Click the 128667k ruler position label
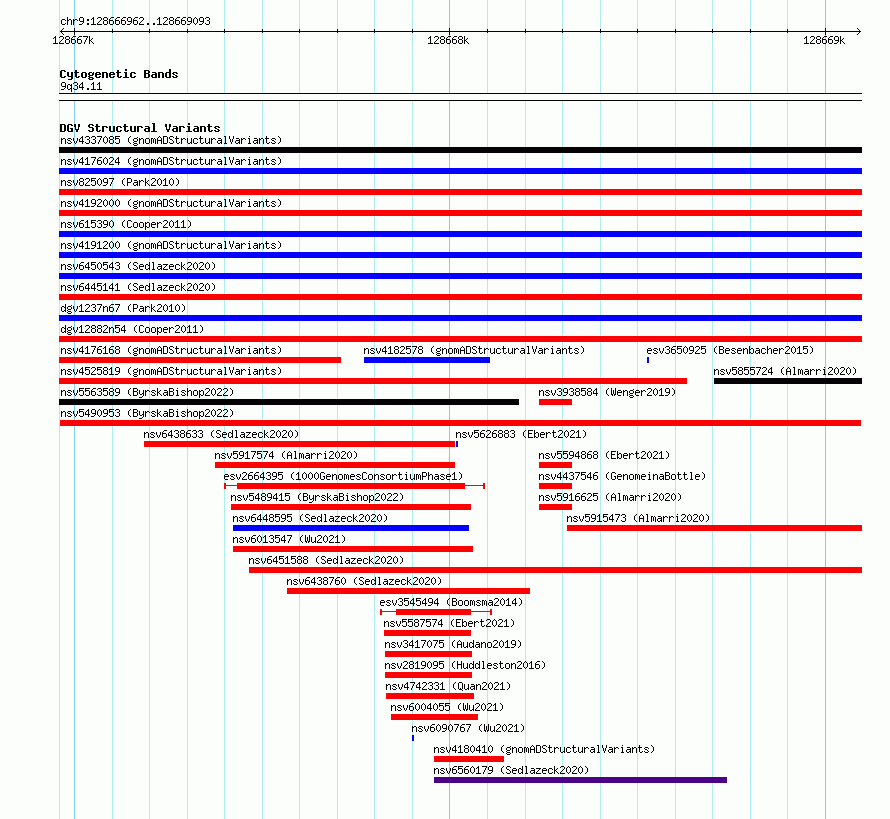The height and width of the screenshot is (819, 890). tap(73, 40)
